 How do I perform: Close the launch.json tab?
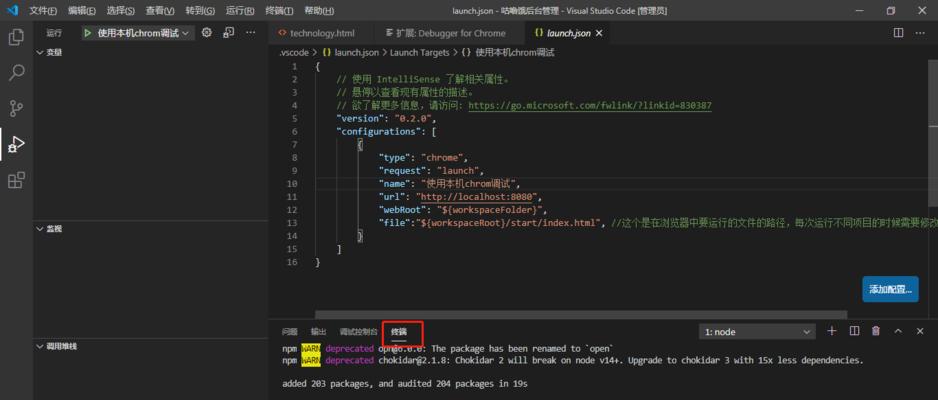point(599,33)
